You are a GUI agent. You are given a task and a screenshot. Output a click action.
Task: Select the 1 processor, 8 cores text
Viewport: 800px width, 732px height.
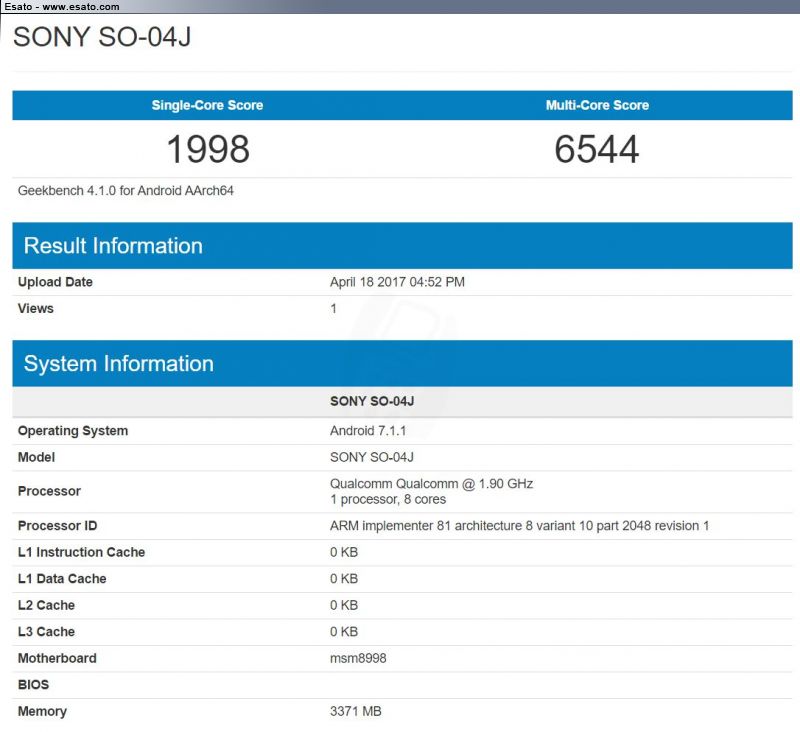tap(388, 499)
